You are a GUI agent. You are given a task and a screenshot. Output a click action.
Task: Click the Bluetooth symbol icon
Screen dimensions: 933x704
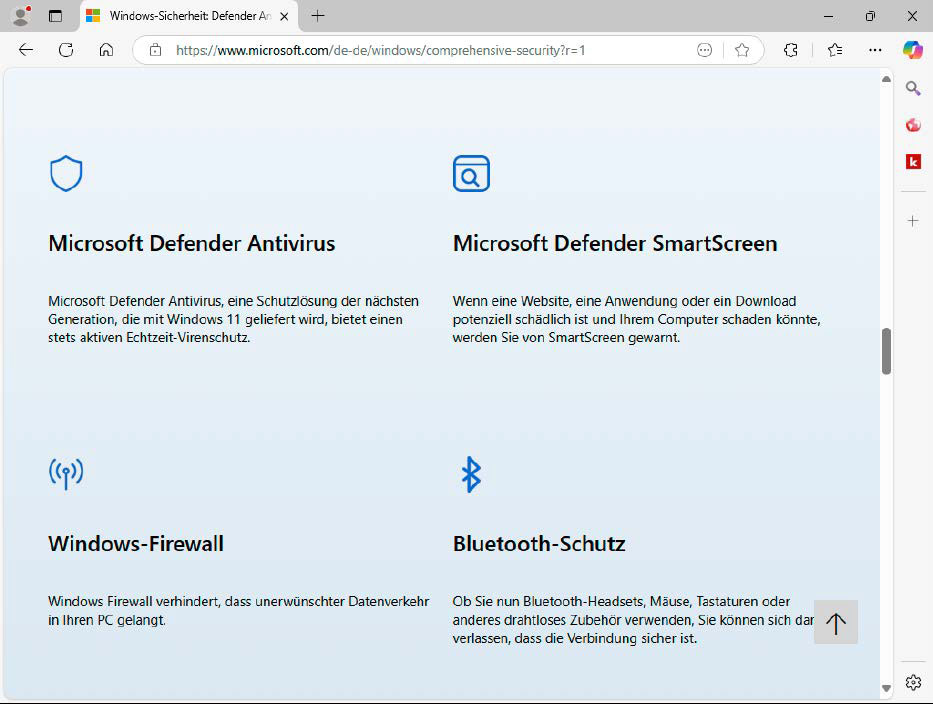pos(471,474)
